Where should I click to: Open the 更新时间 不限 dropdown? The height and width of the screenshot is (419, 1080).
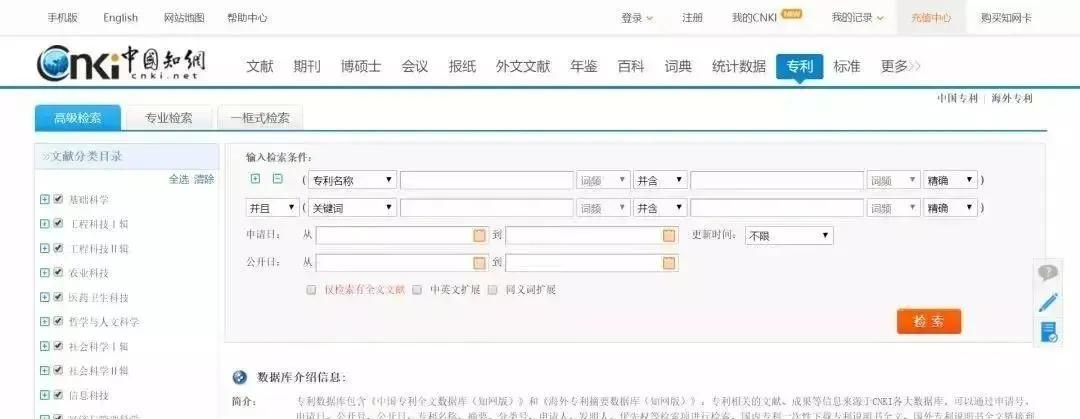click(x=789, y=236)
